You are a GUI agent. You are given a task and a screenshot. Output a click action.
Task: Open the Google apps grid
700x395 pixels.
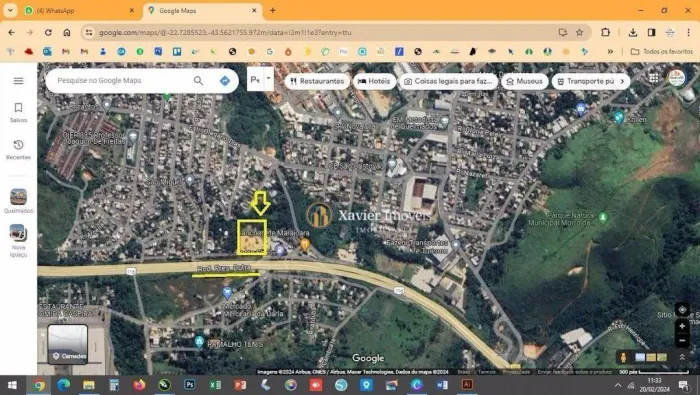(654, 78)
